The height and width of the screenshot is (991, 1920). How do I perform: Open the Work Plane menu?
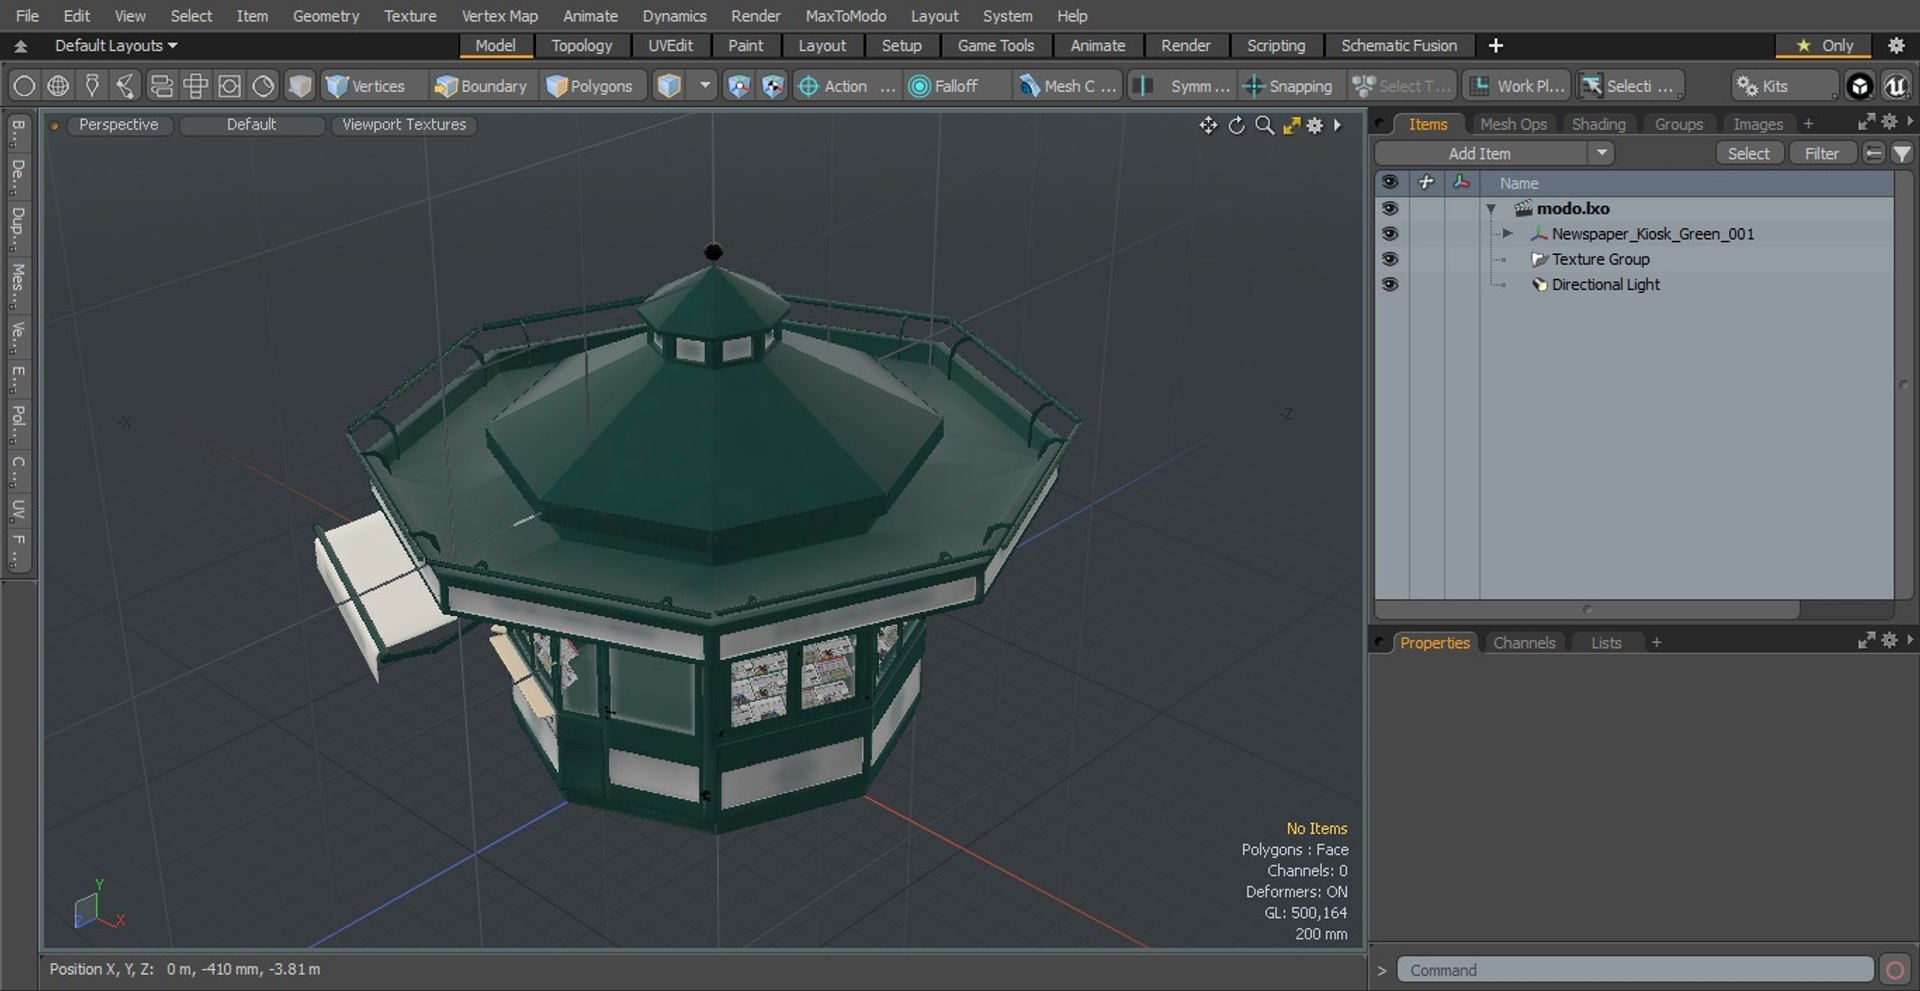tap(1516, 86)
